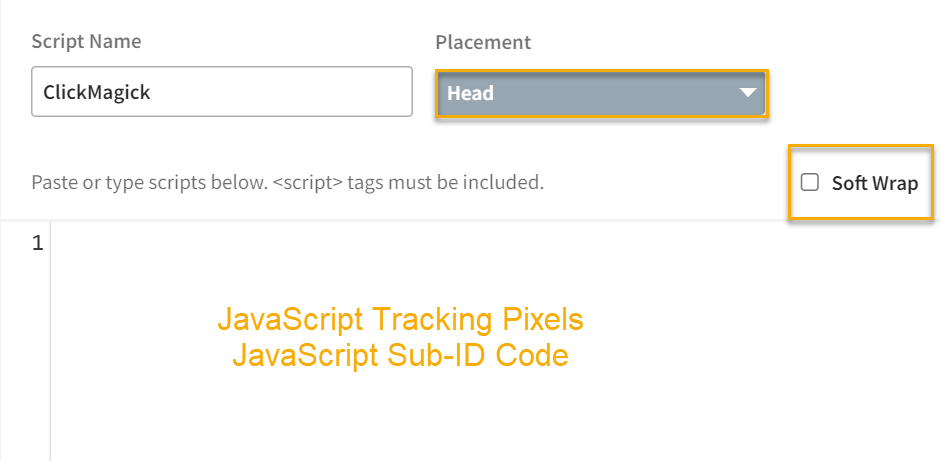Screen dimensions: 941x461
Task: Click the Script Name input field
Action: [221, 92]
